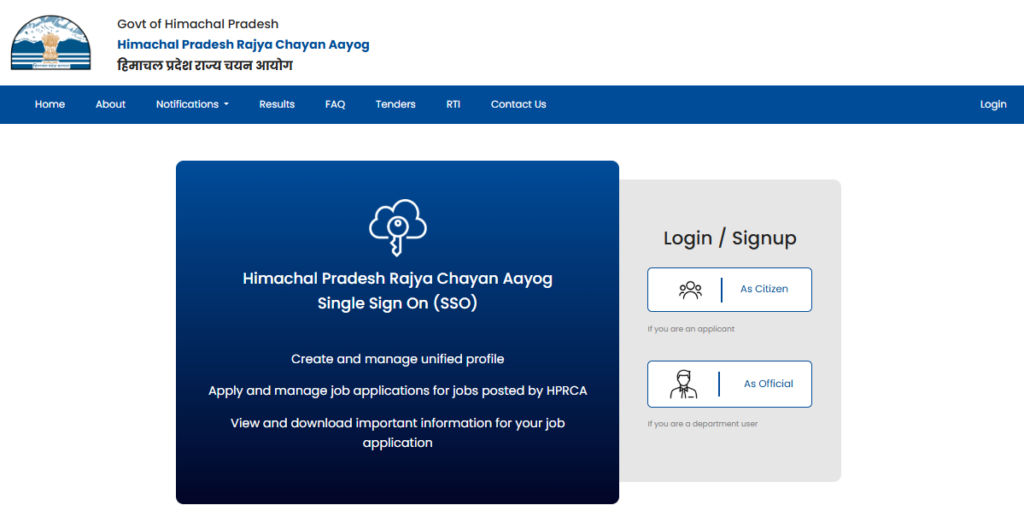Click the Himachal Pradesh government emblem logo

tap(50, 43)
